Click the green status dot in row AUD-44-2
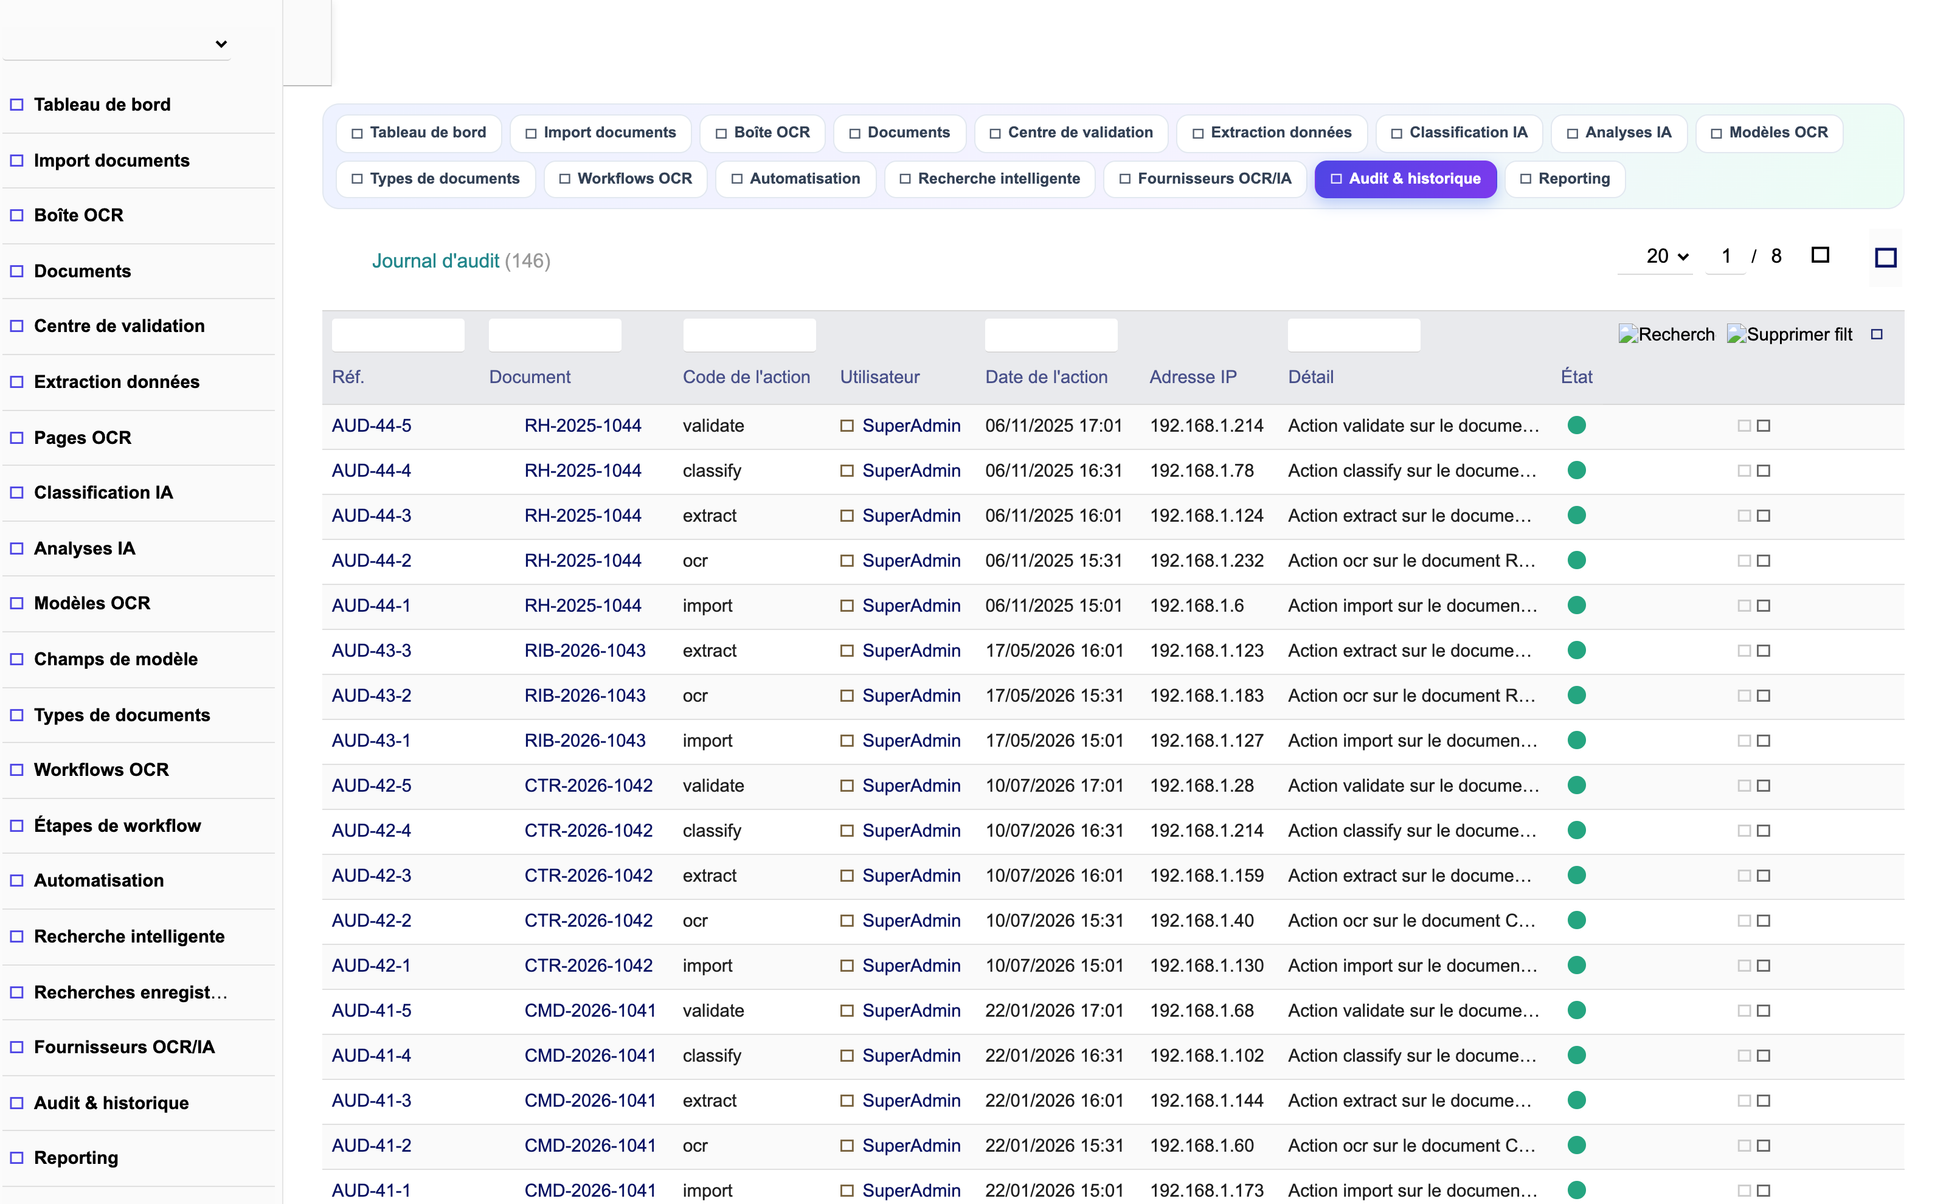1946x1204 pixels. pos(1577,561)
